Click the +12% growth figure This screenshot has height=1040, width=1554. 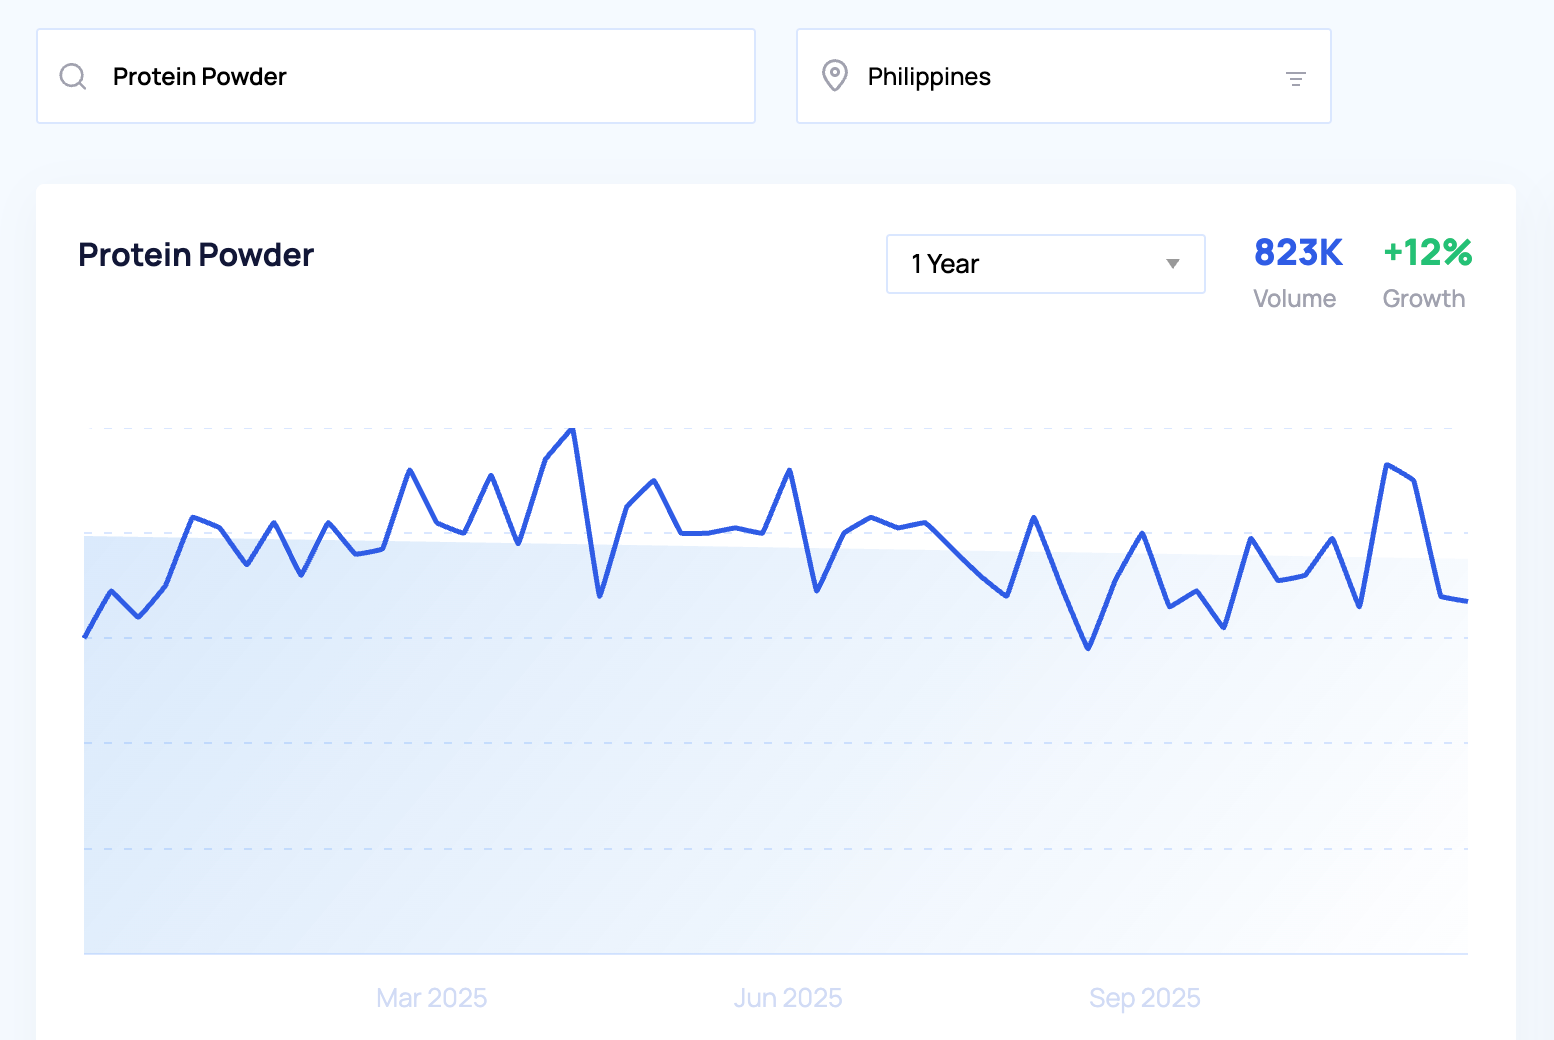pyautogui.click(x=1427, y=253)
